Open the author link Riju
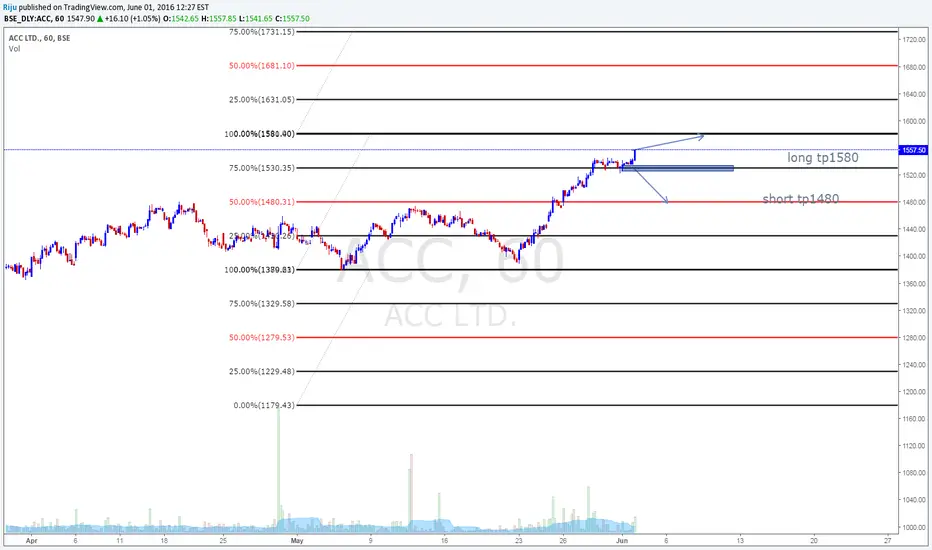Image resolution: width=932 pixels, height=550 pixels. tap(10, 7)
